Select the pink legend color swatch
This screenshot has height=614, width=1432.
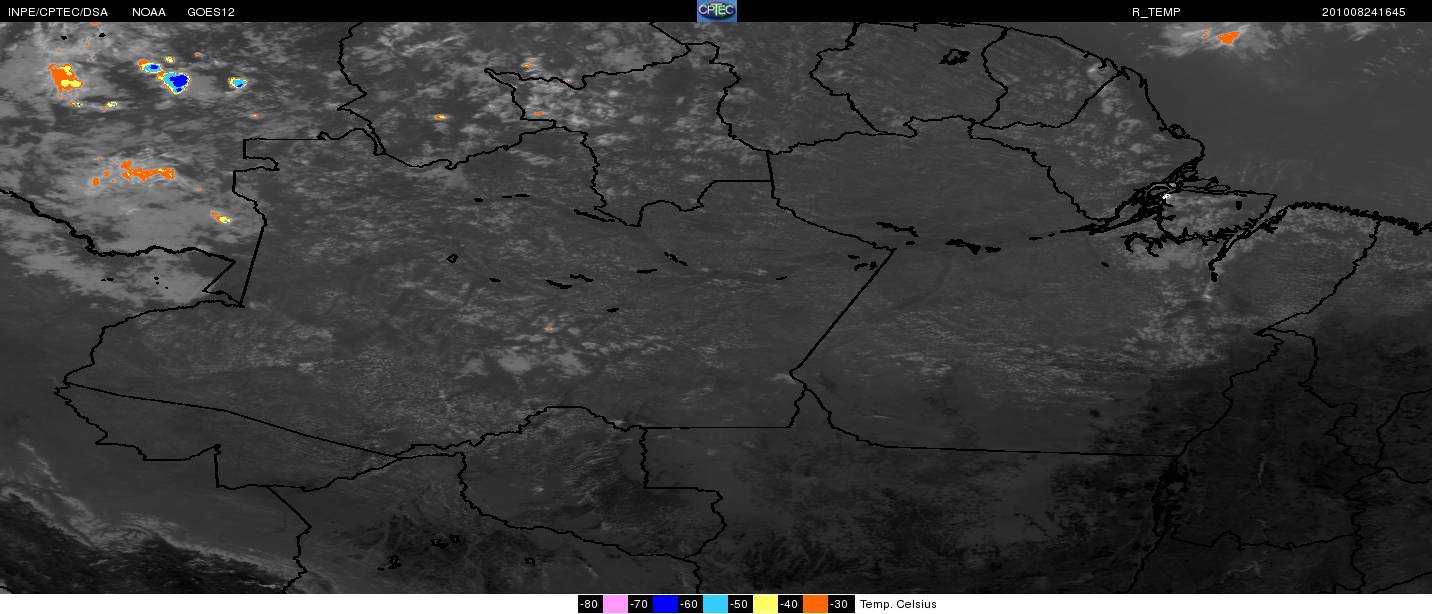pyautogui.click(x=615, y=604)
